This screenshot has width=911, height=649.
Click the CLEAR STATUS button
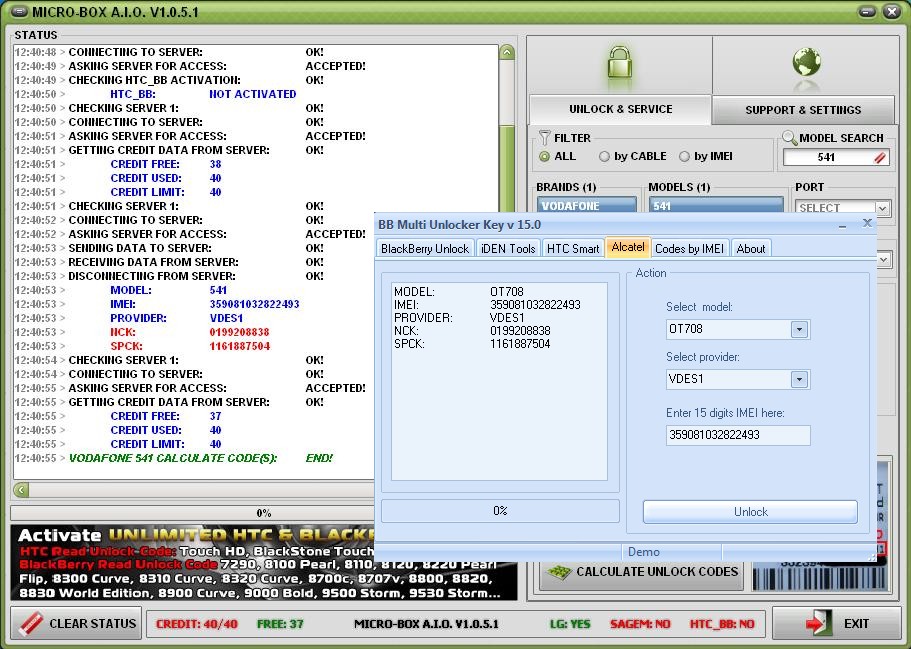[x=76, y=623]
